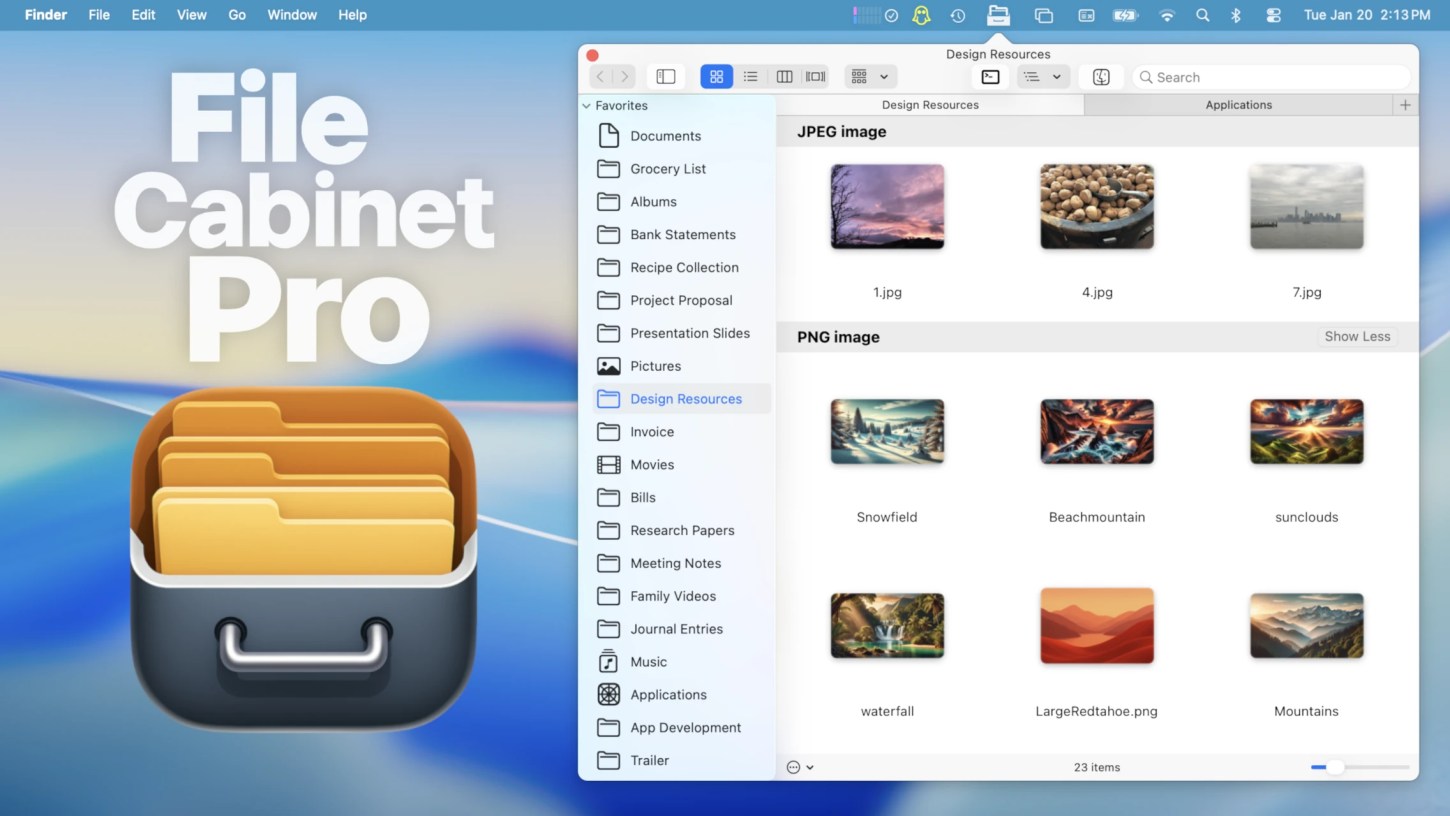Open the sort options dropdown
Image resolution: width=1450 pixels, height=816 pixels.
pos(1043,76)
